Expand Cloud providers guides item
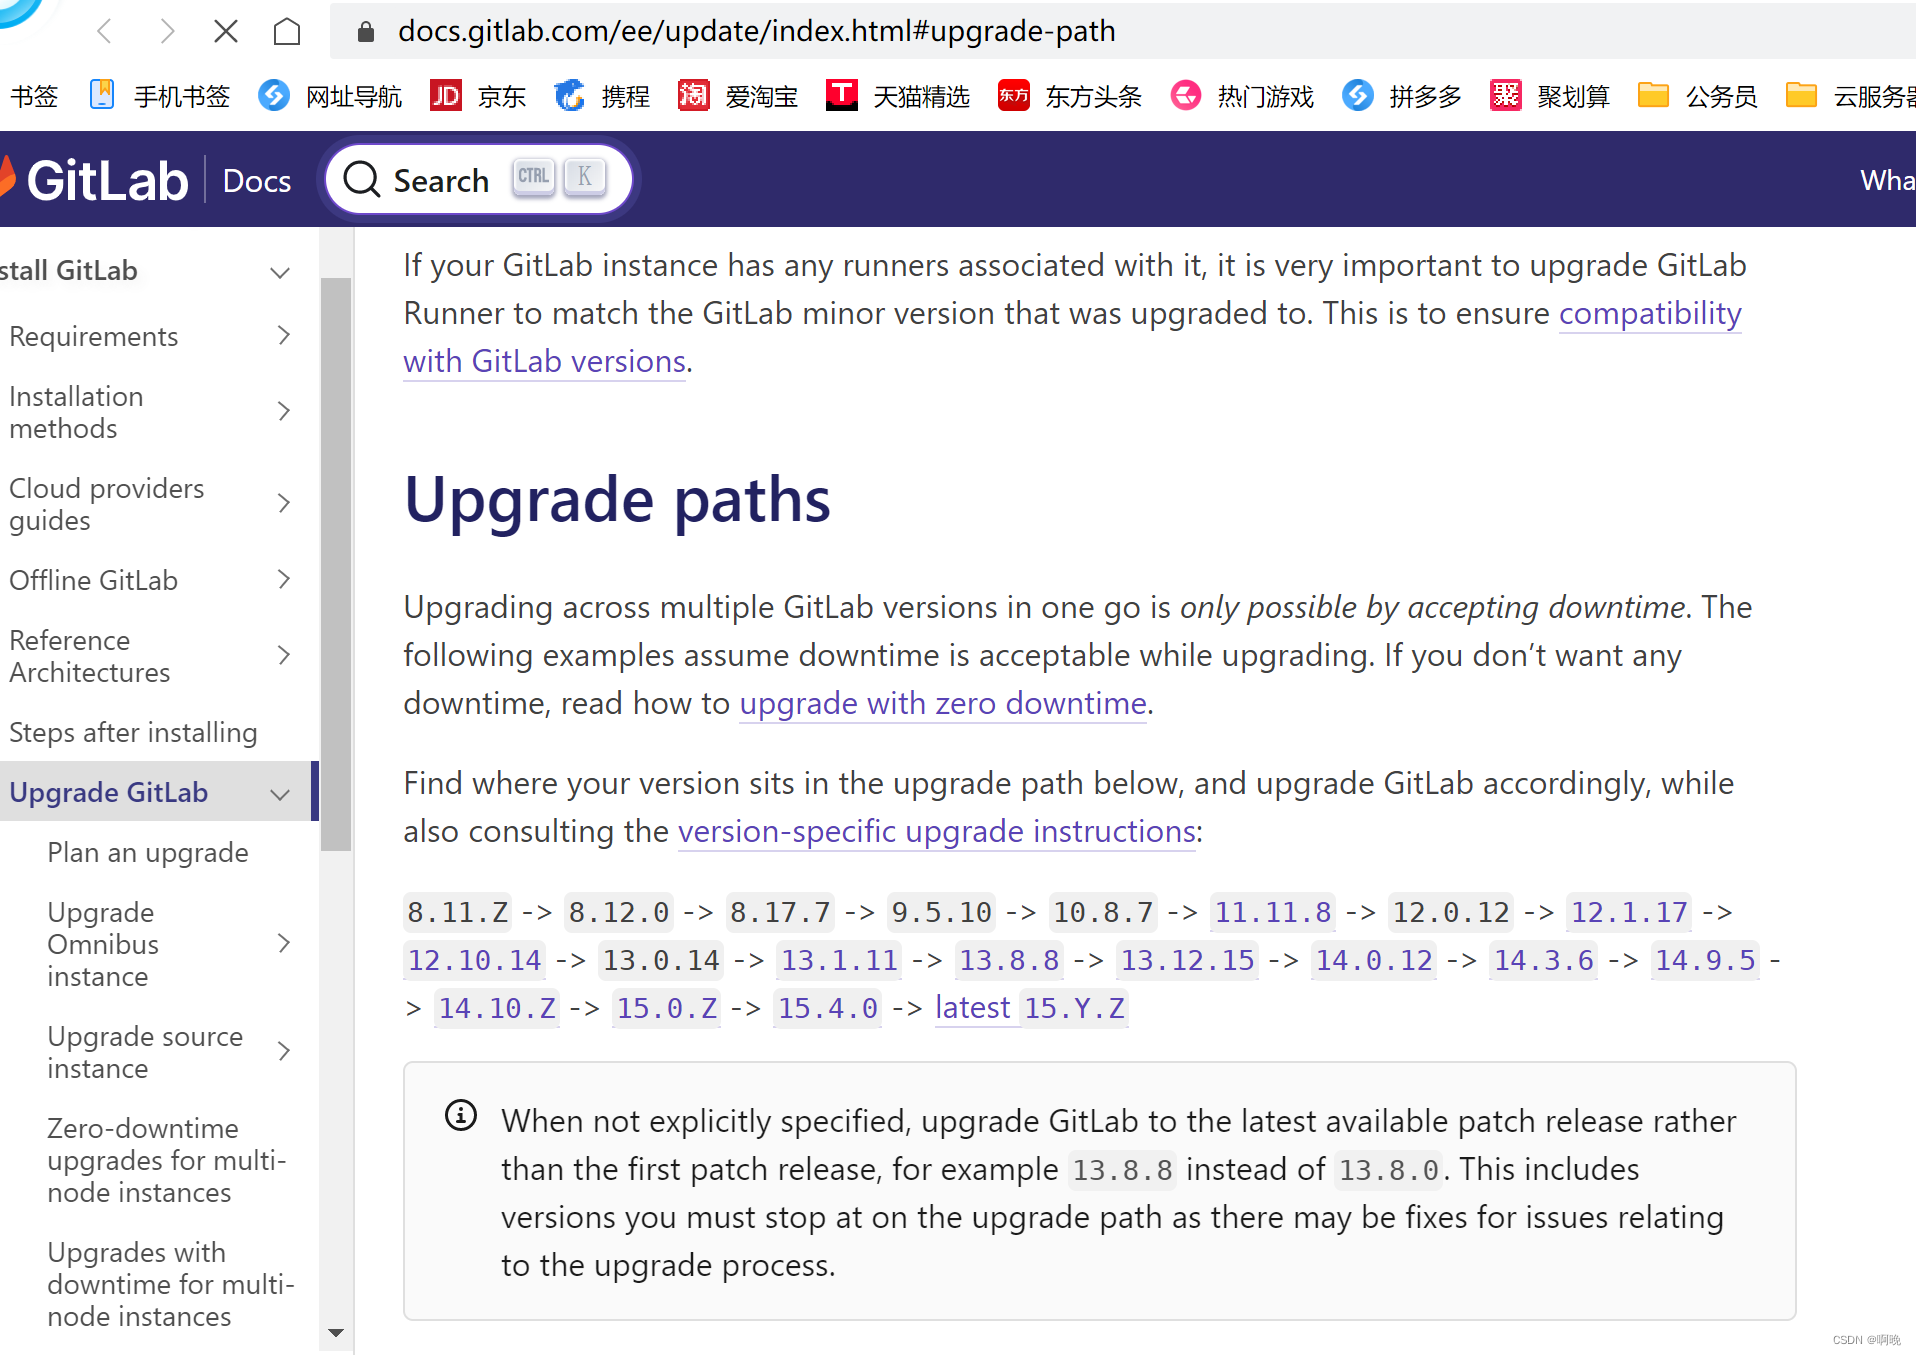1916x1355 pixels. tap(284, 503)
